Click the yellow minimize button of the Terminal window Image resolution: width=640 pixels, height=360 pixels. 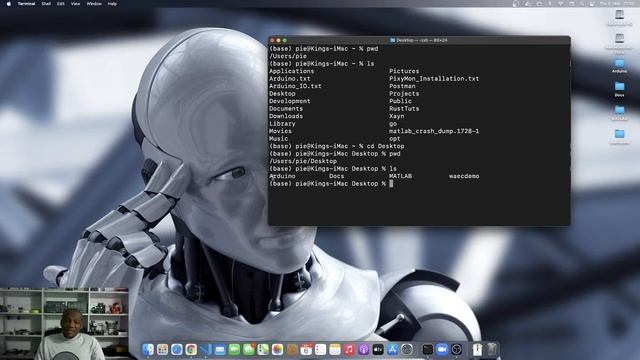278,40
